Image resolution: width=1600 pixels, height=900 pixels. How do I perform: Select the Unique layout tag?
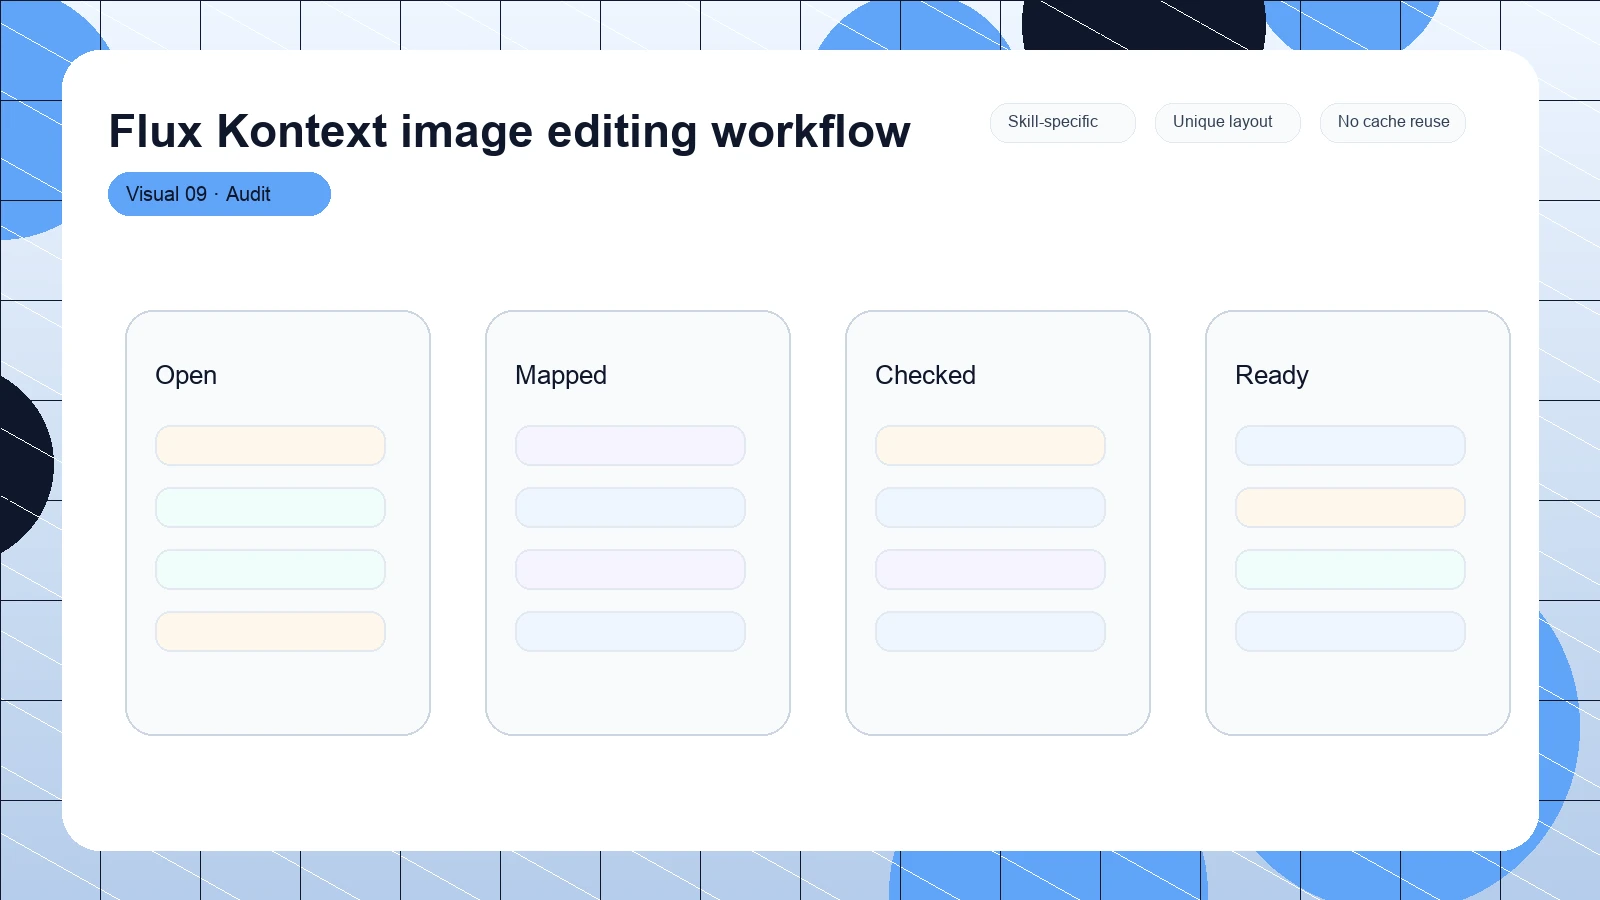(x=1227, y=122)
